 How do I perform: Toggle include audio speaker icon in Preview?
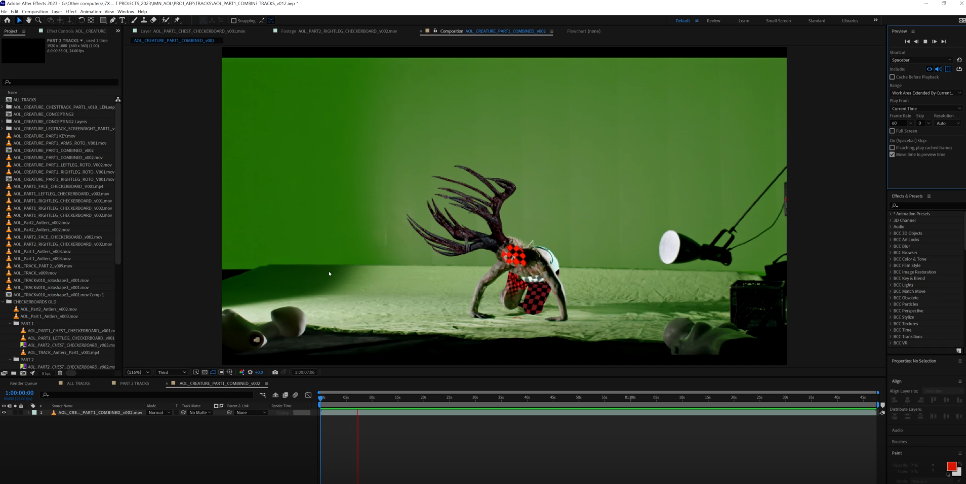pos(938,69)
